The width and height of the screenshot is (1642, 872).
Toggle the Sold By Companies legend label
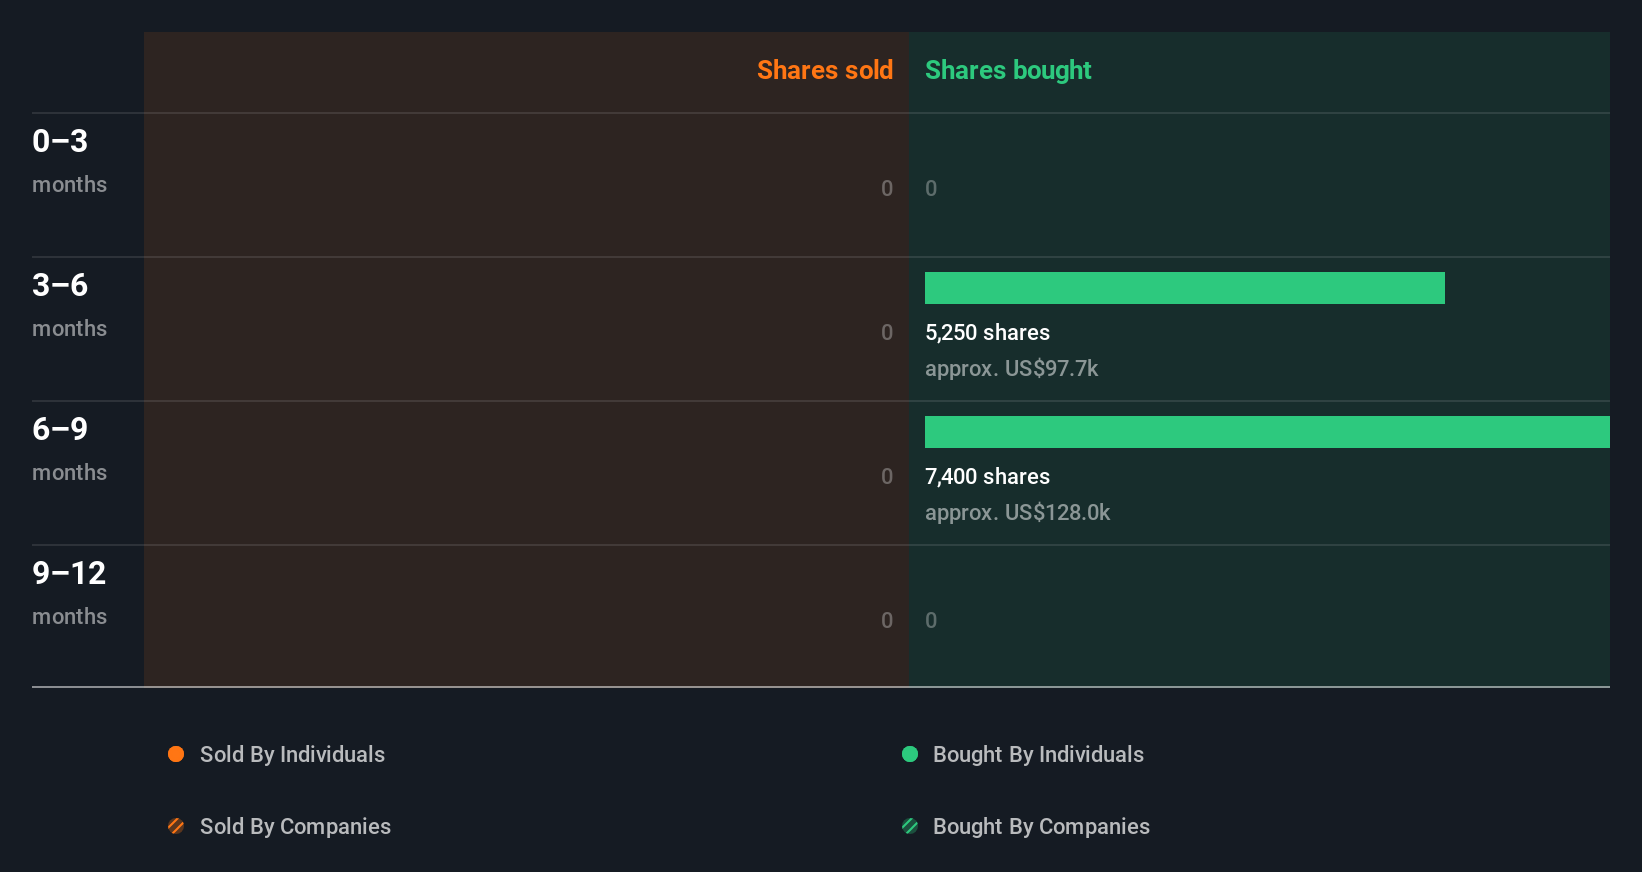click(x=295, y=826)
